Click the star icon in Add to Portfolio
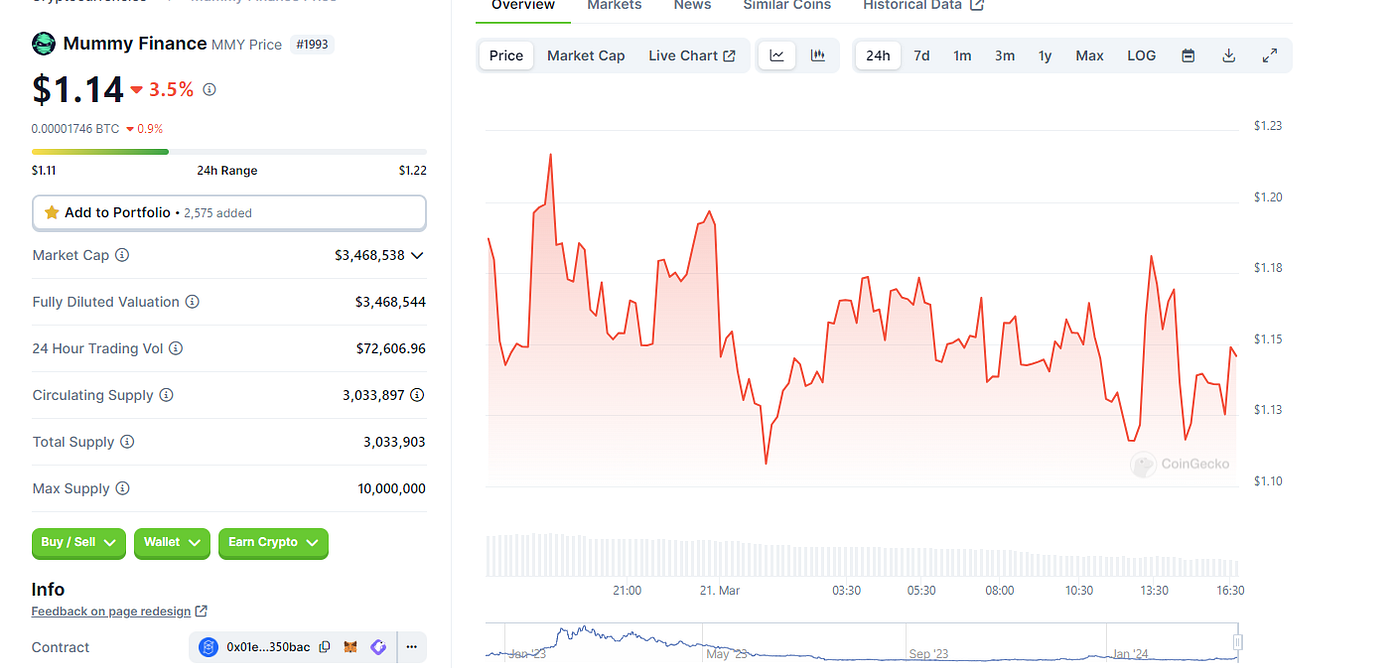The width and height of the screenshot is (1400, 668). (52, 213)
